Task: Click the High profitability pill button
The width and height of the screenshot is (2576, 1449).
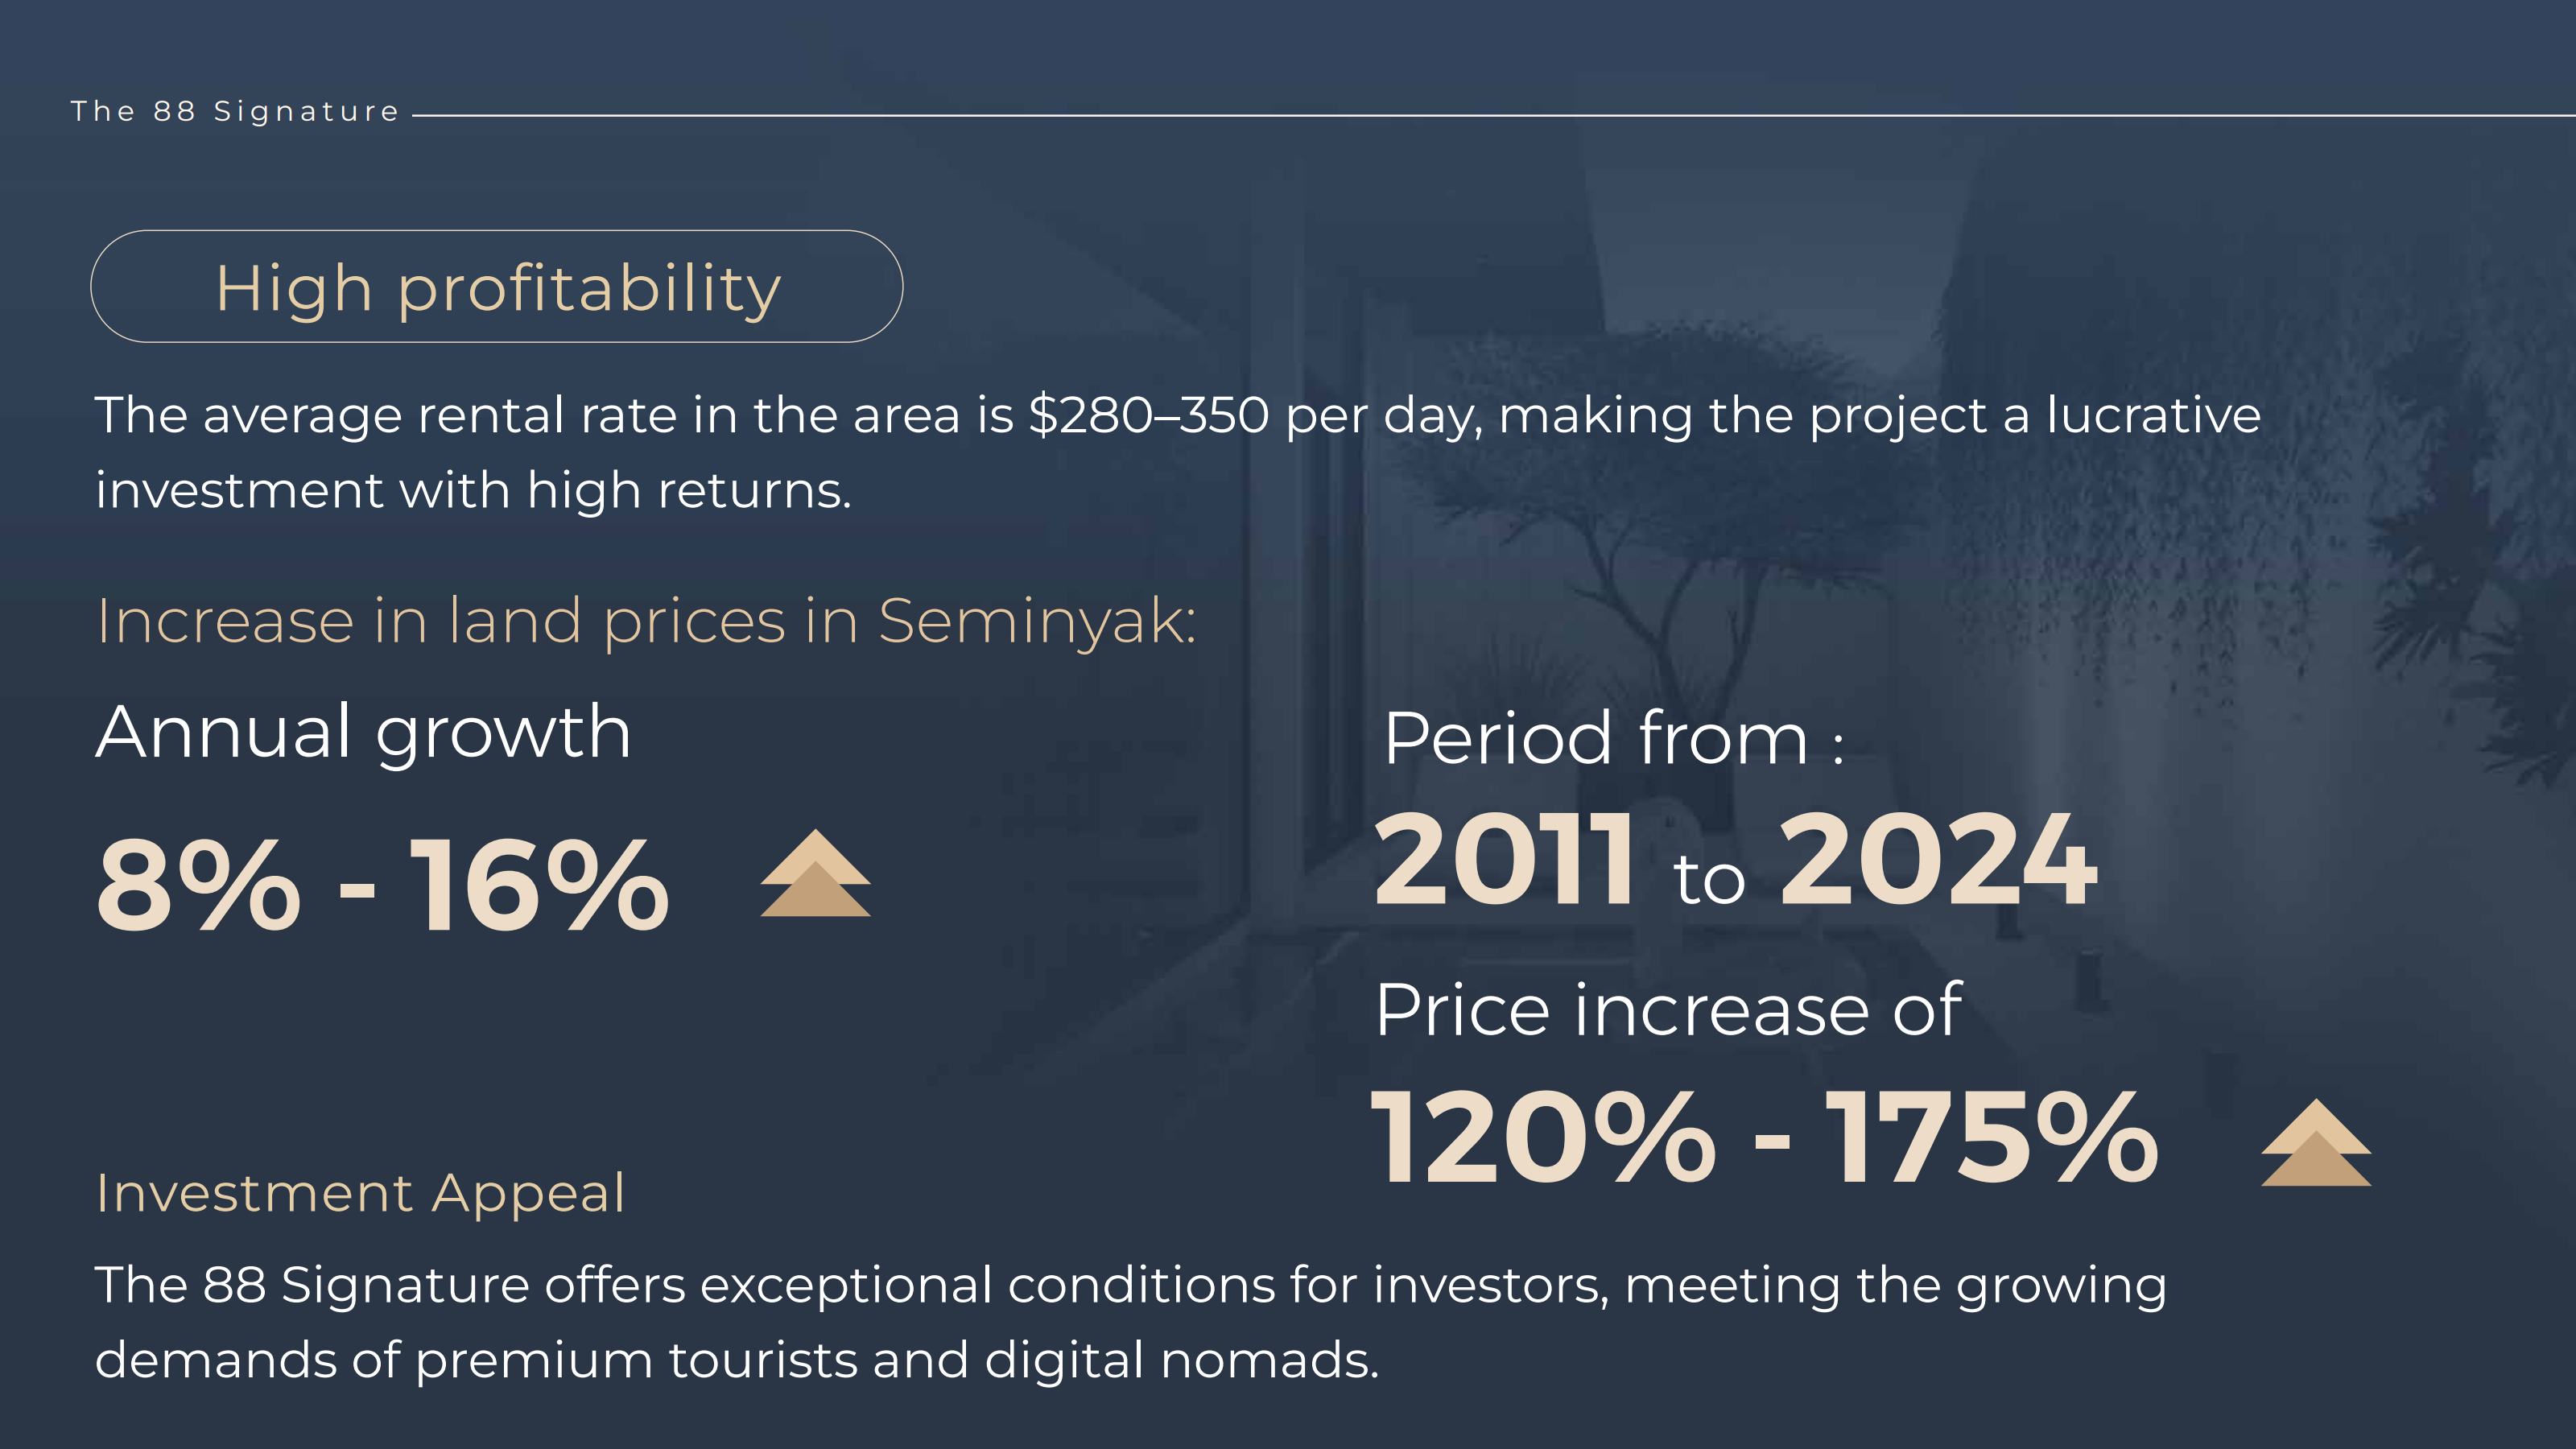Action: [497, 287]
